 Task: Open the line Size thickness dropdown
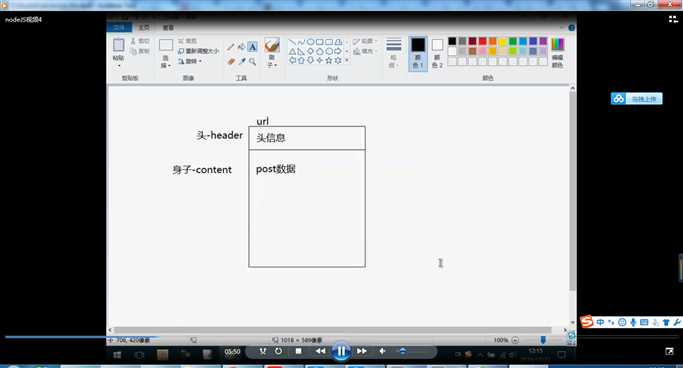tap(393, 53)
